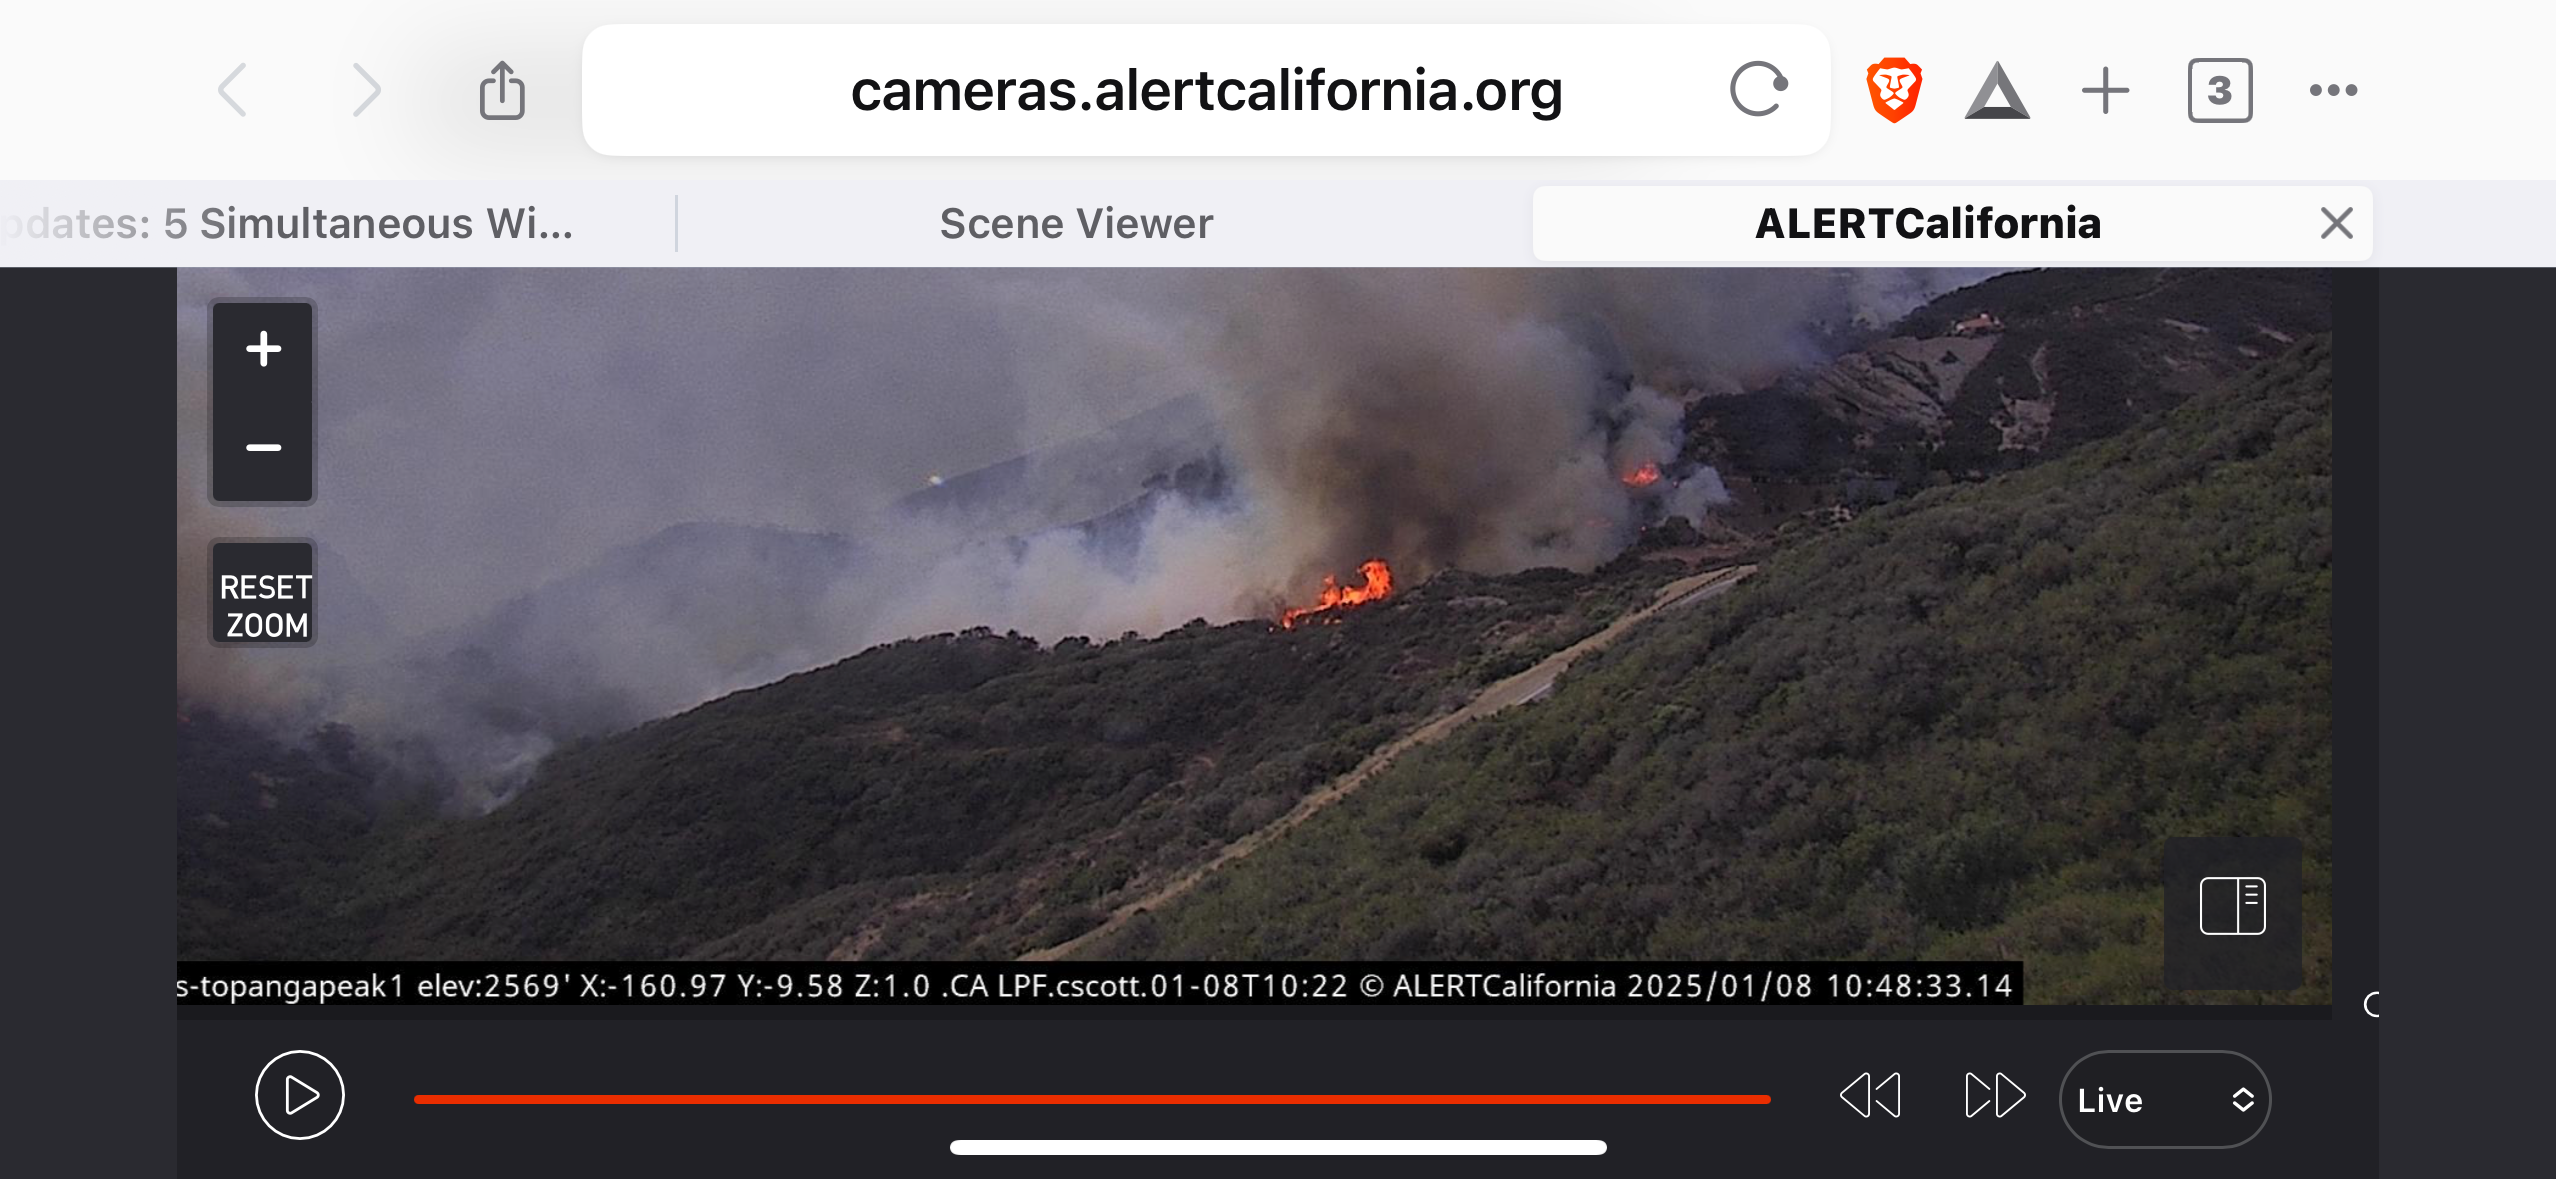Screen dimensions: 2556x1179
Task: Zoom in on camera view with plus
Action: click(x=263, y=349)
